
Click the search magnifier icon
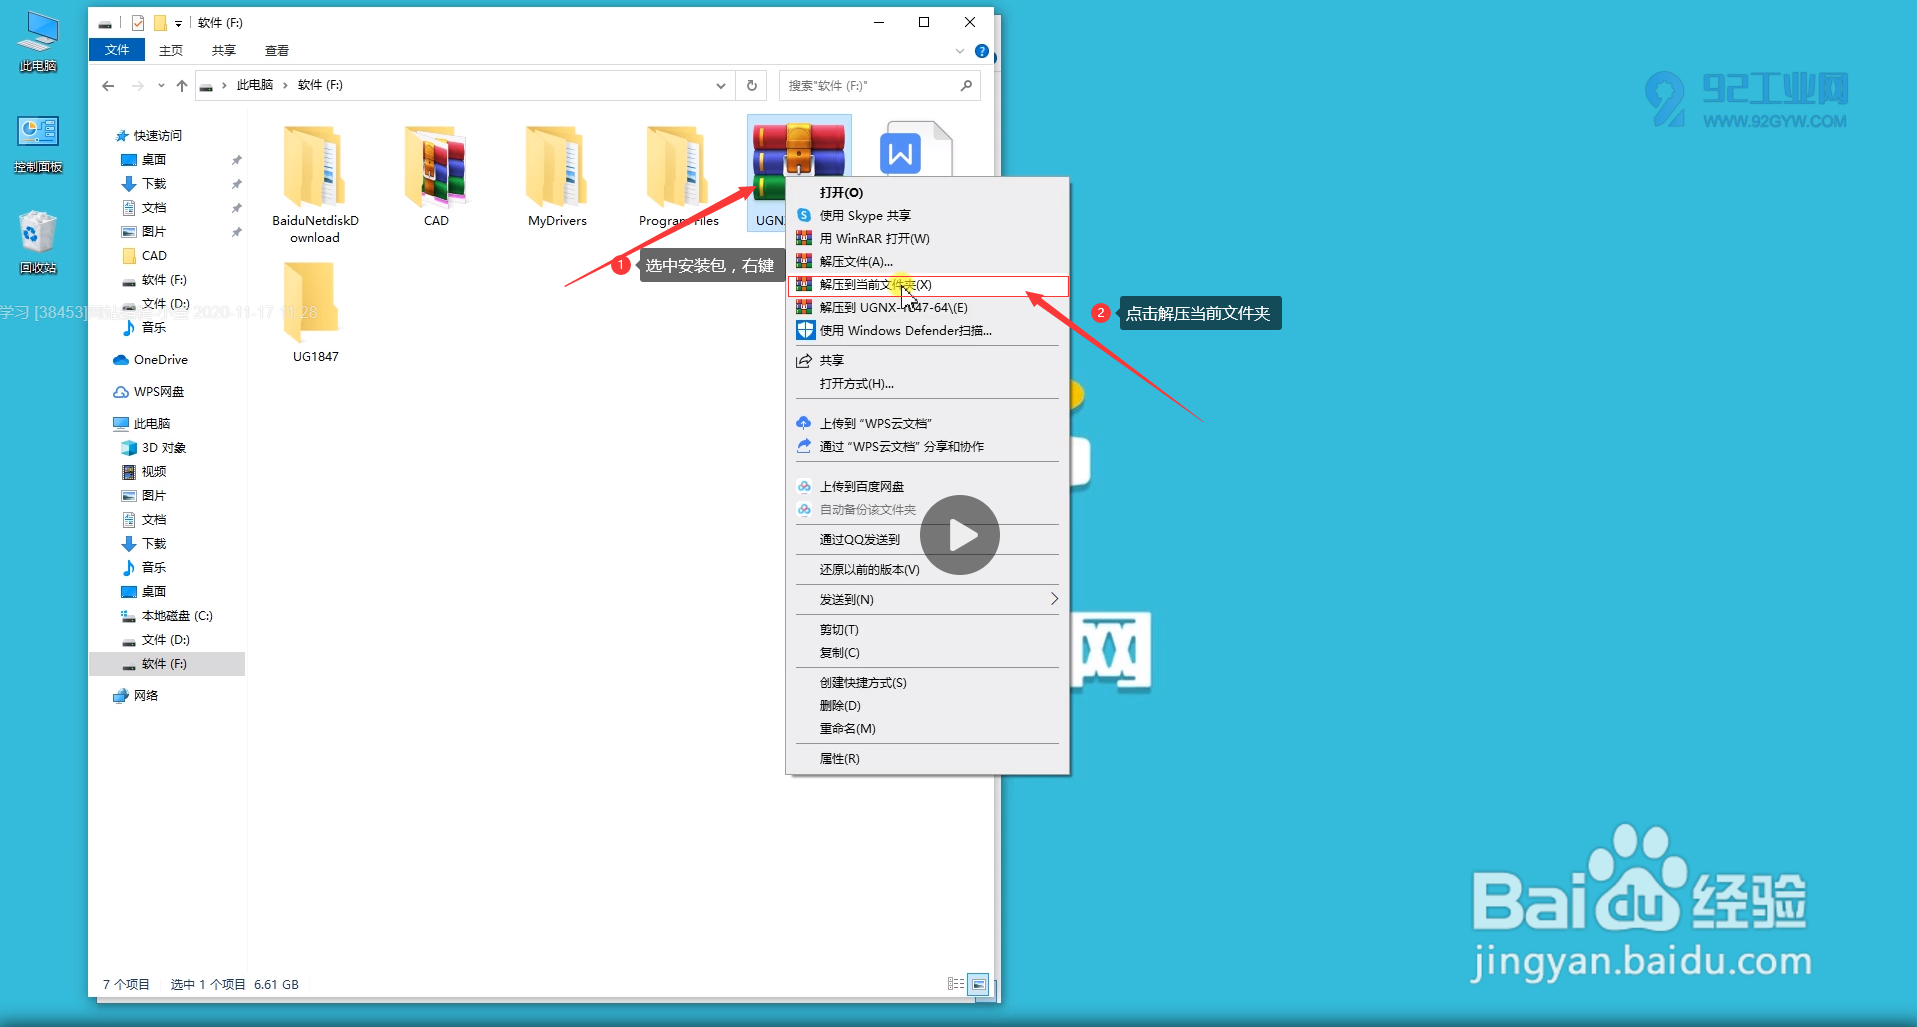(x=966, y=86)
